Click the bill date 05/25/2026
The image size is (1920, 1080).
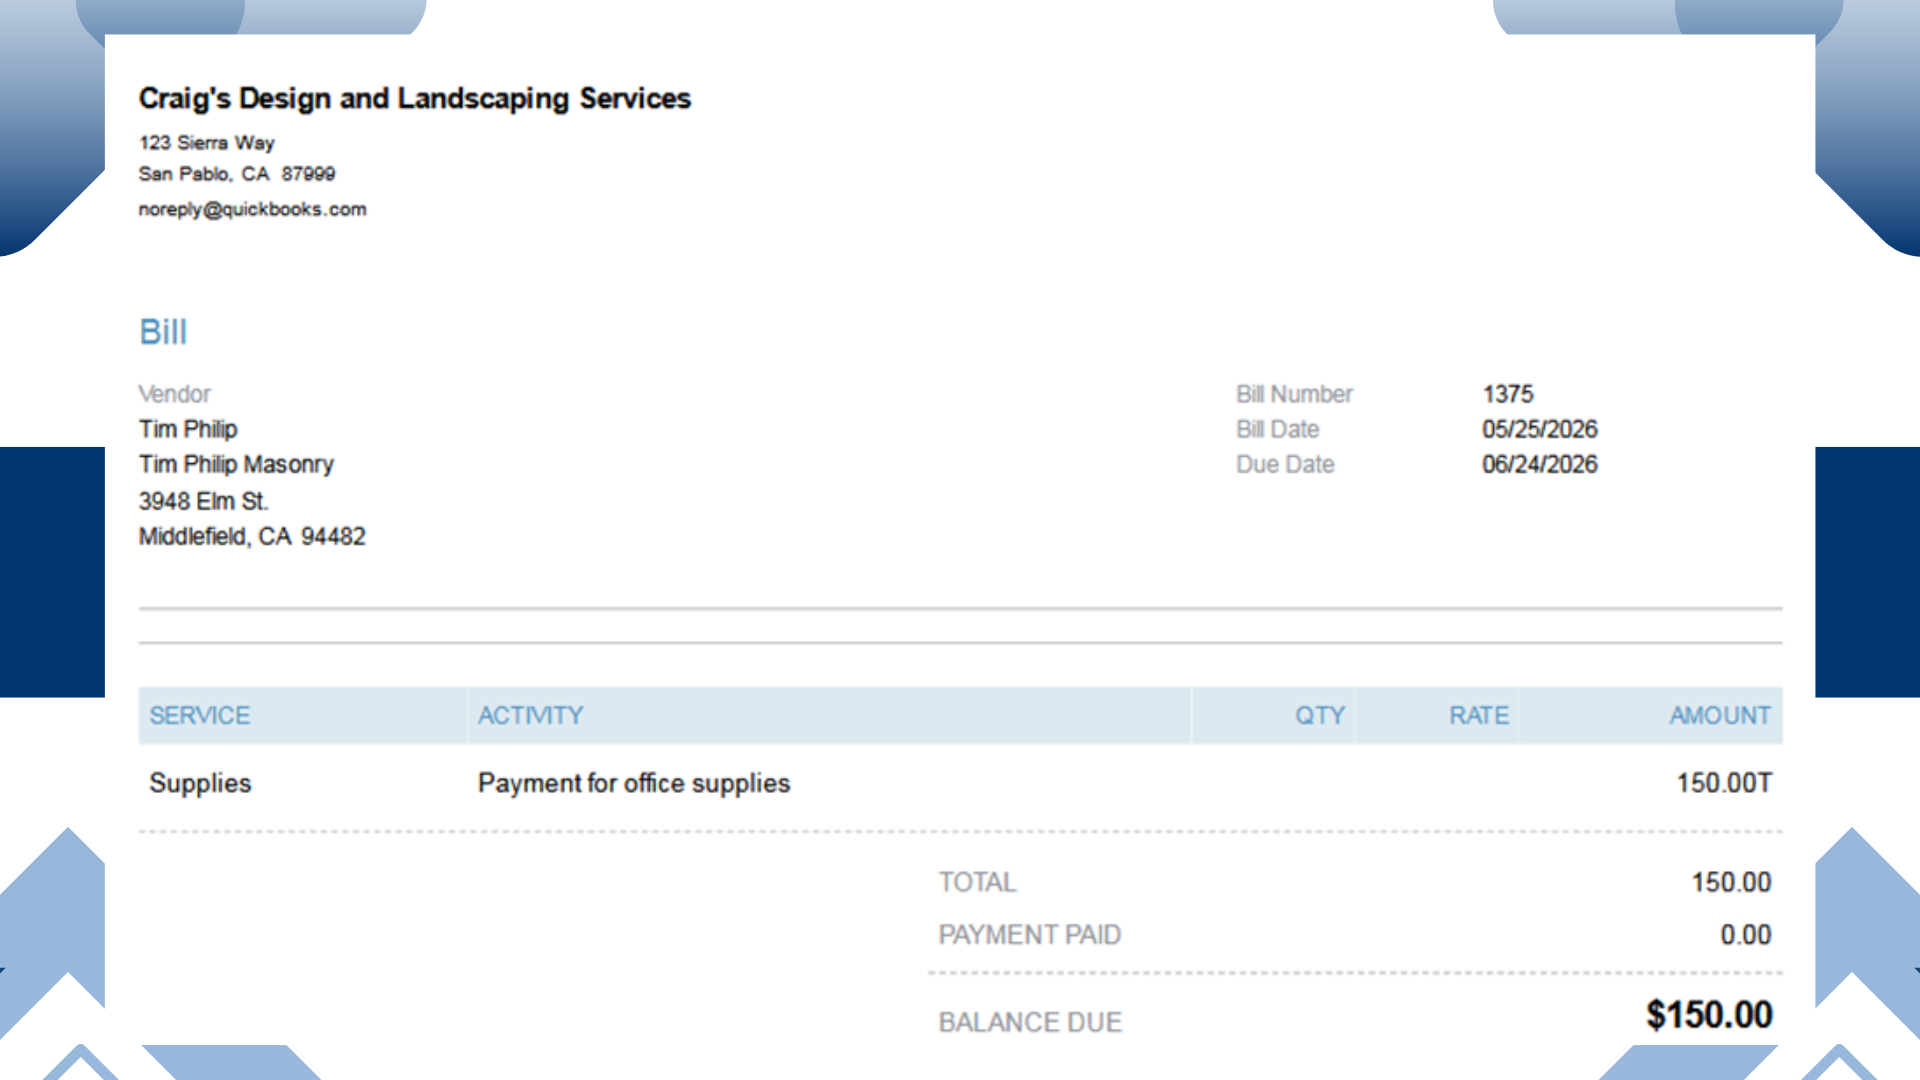pyautogui.click(x=1540, y=429)
